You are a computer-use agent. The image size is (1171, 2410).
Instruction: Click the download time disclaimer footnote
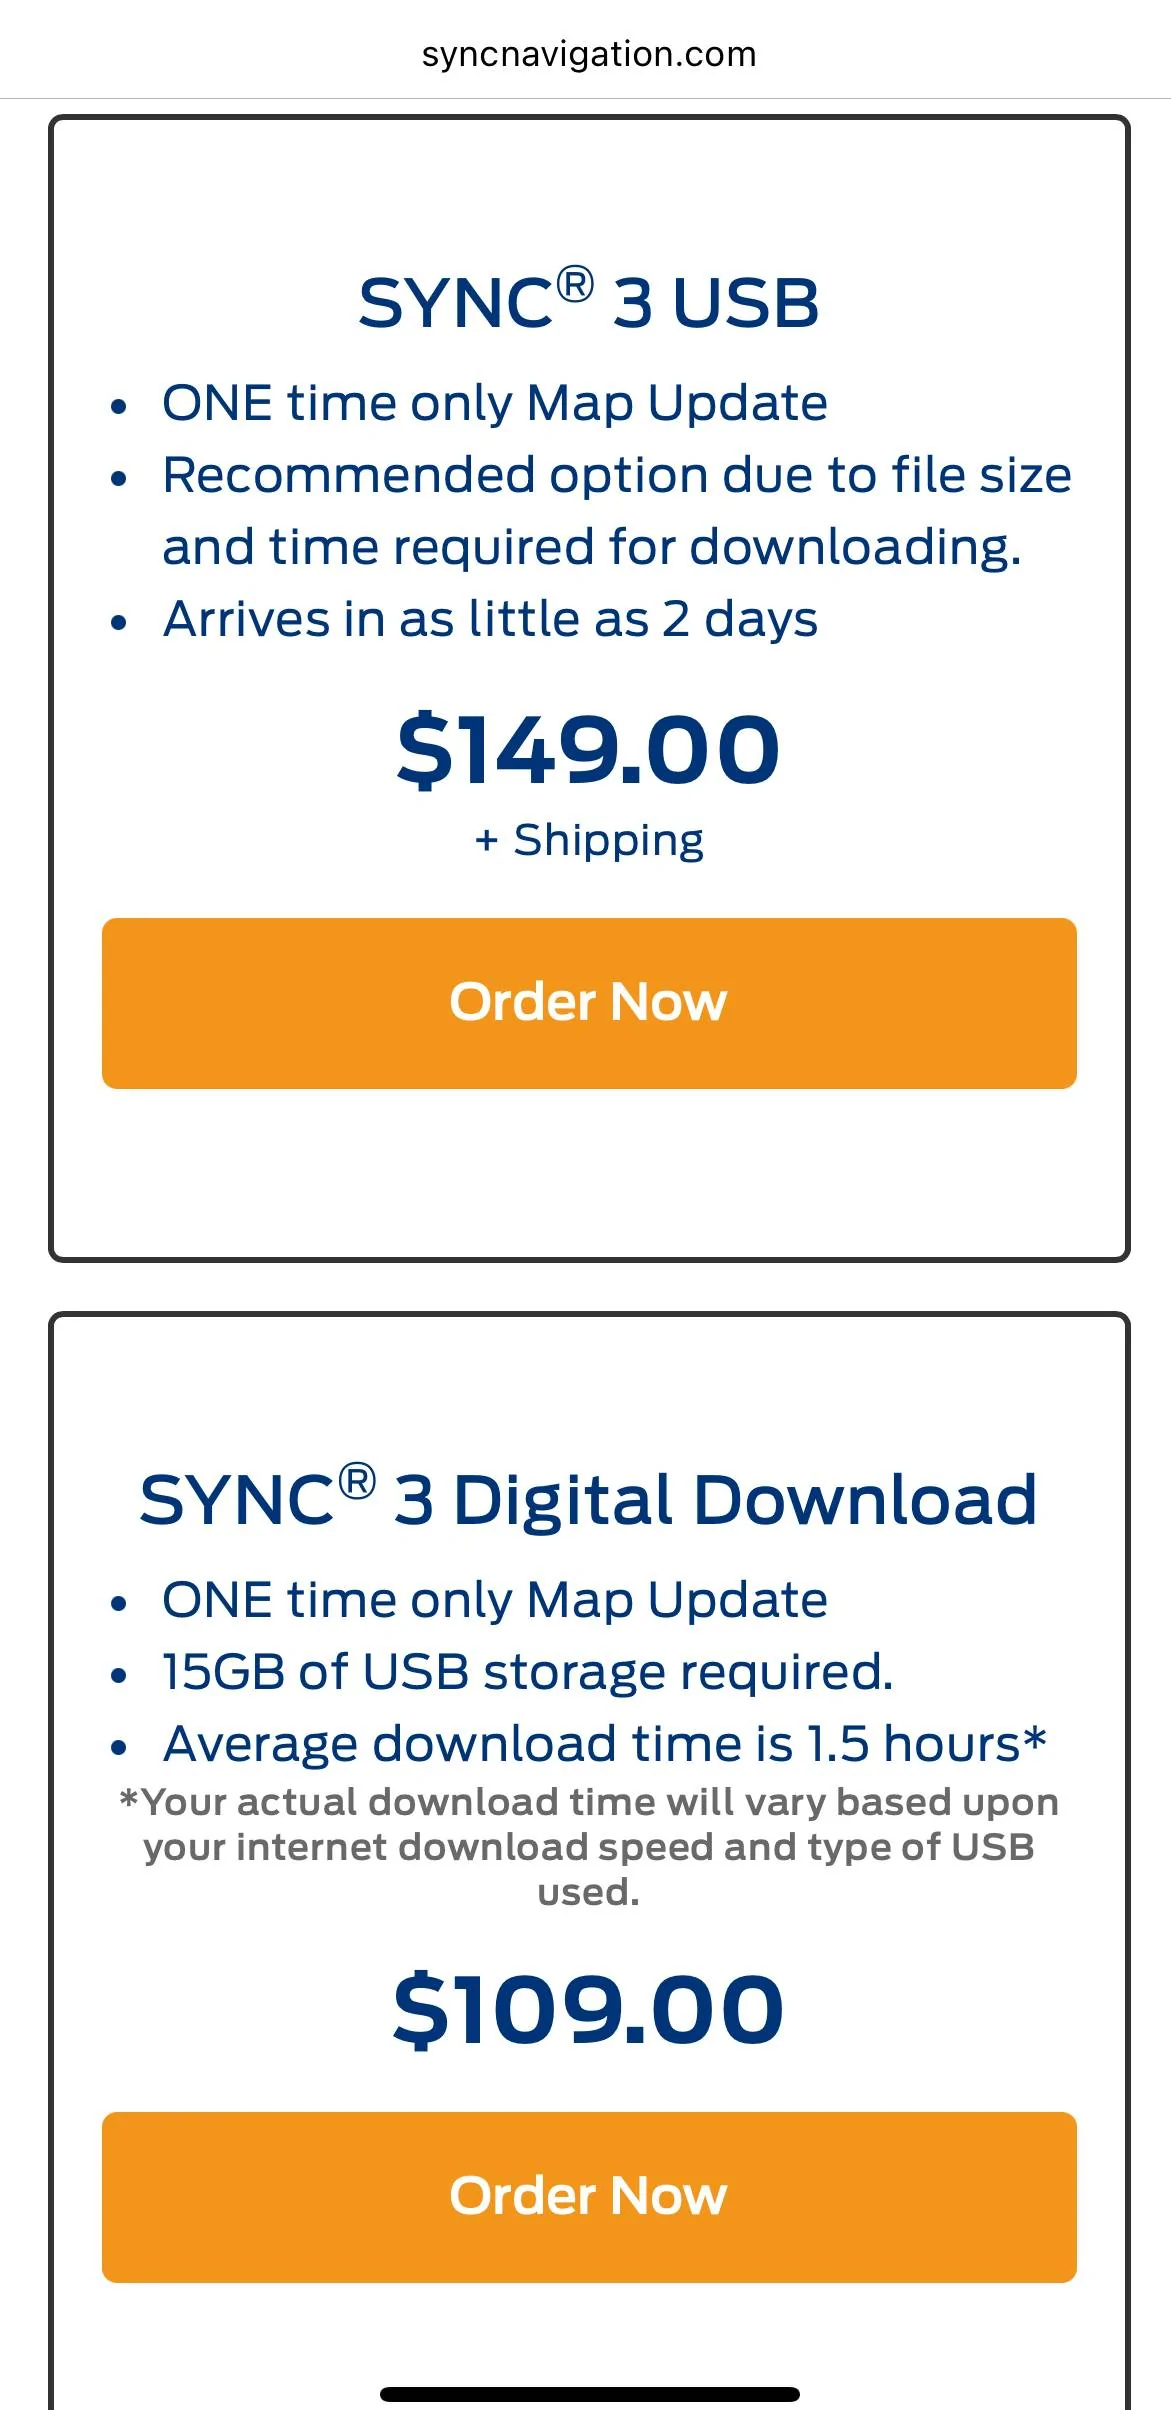(x=588, y=1848)
